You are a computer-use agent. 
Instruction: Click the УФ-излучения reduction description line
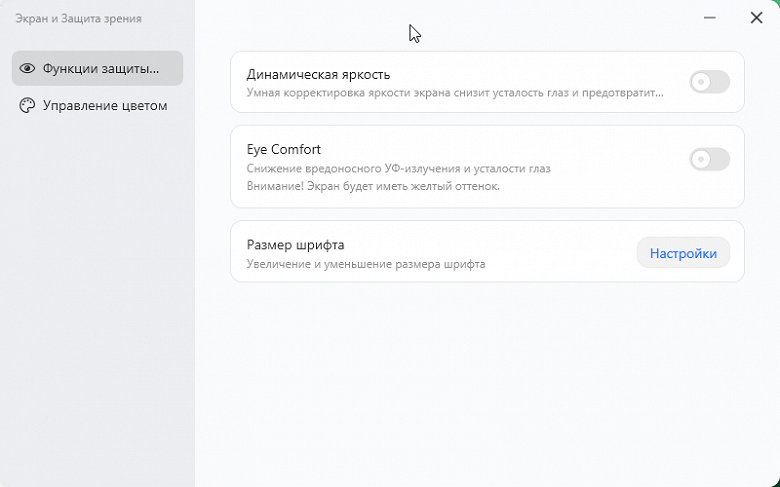click(398, 168)
